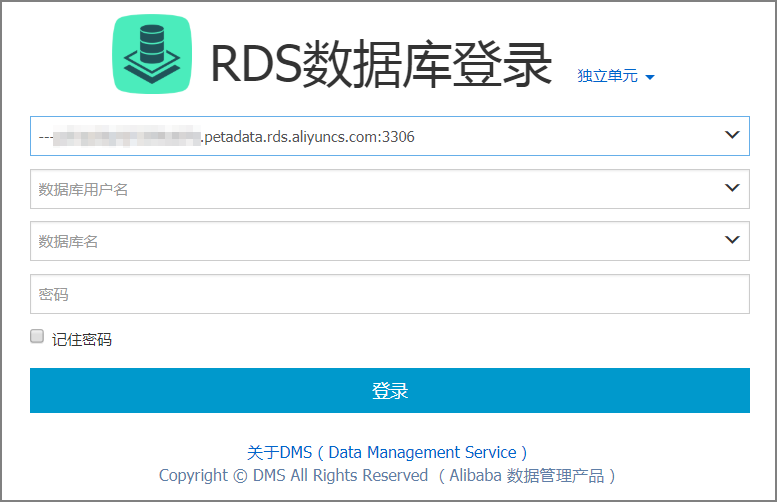This screenshot has width=777, height=502.
Task: Click the host address field ending in :3306
Action: tap(389, 136)
